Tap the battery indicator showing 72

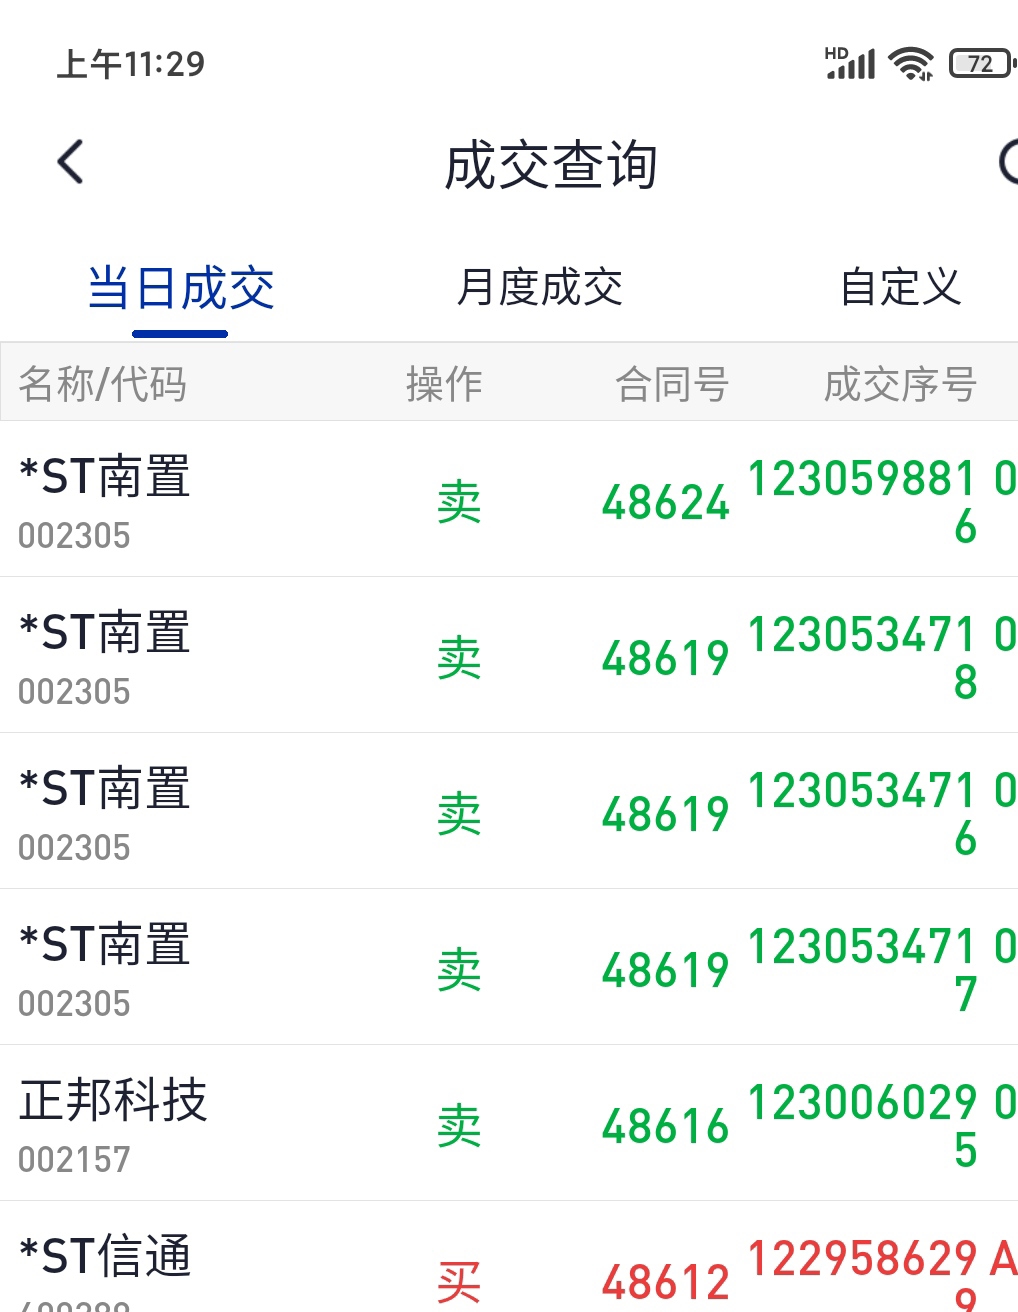(x=982, y=64)
